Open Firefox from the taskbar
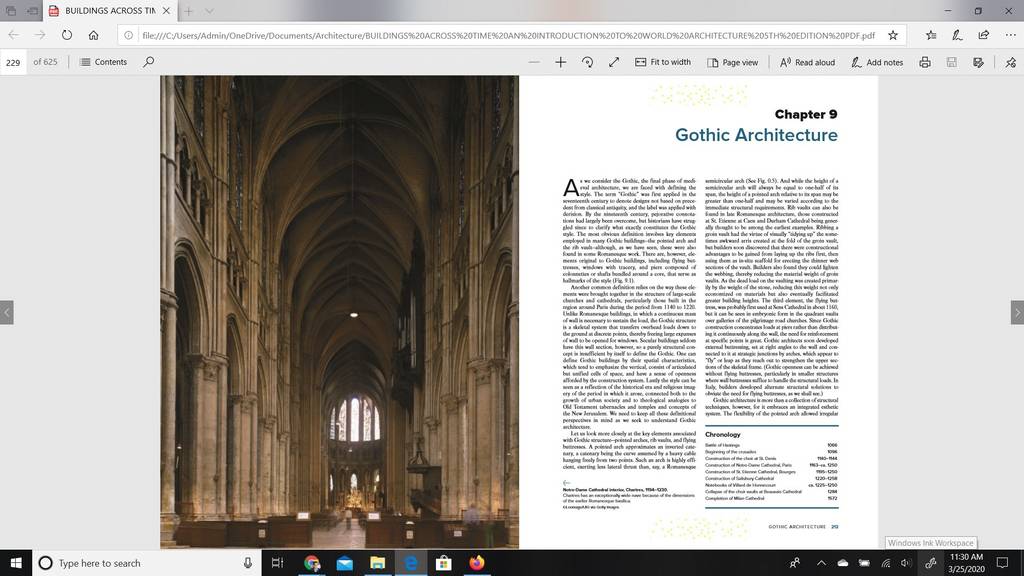This screenshot has width=1024, height=576. coord(477,563)
